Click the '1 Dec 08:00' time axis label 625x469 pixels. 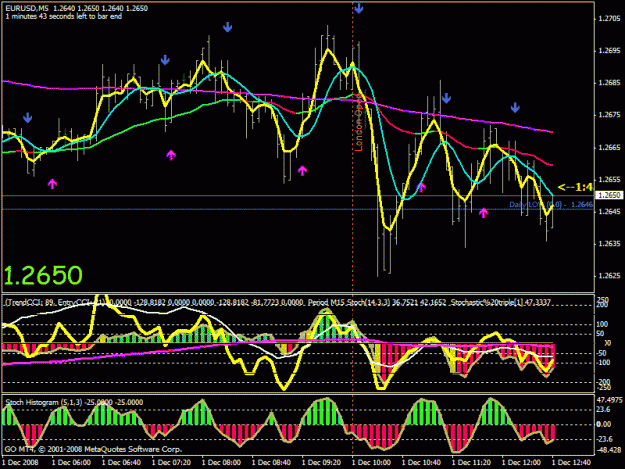coord(221,463)
